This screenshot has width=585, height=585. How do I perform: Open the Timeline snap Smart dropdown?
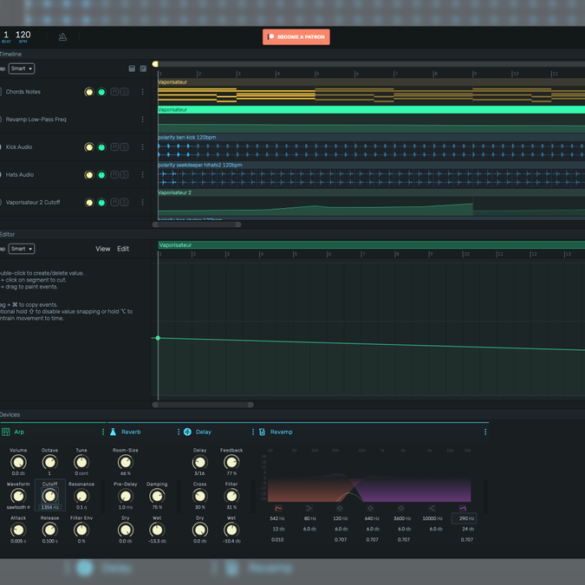tap(21, 69)
